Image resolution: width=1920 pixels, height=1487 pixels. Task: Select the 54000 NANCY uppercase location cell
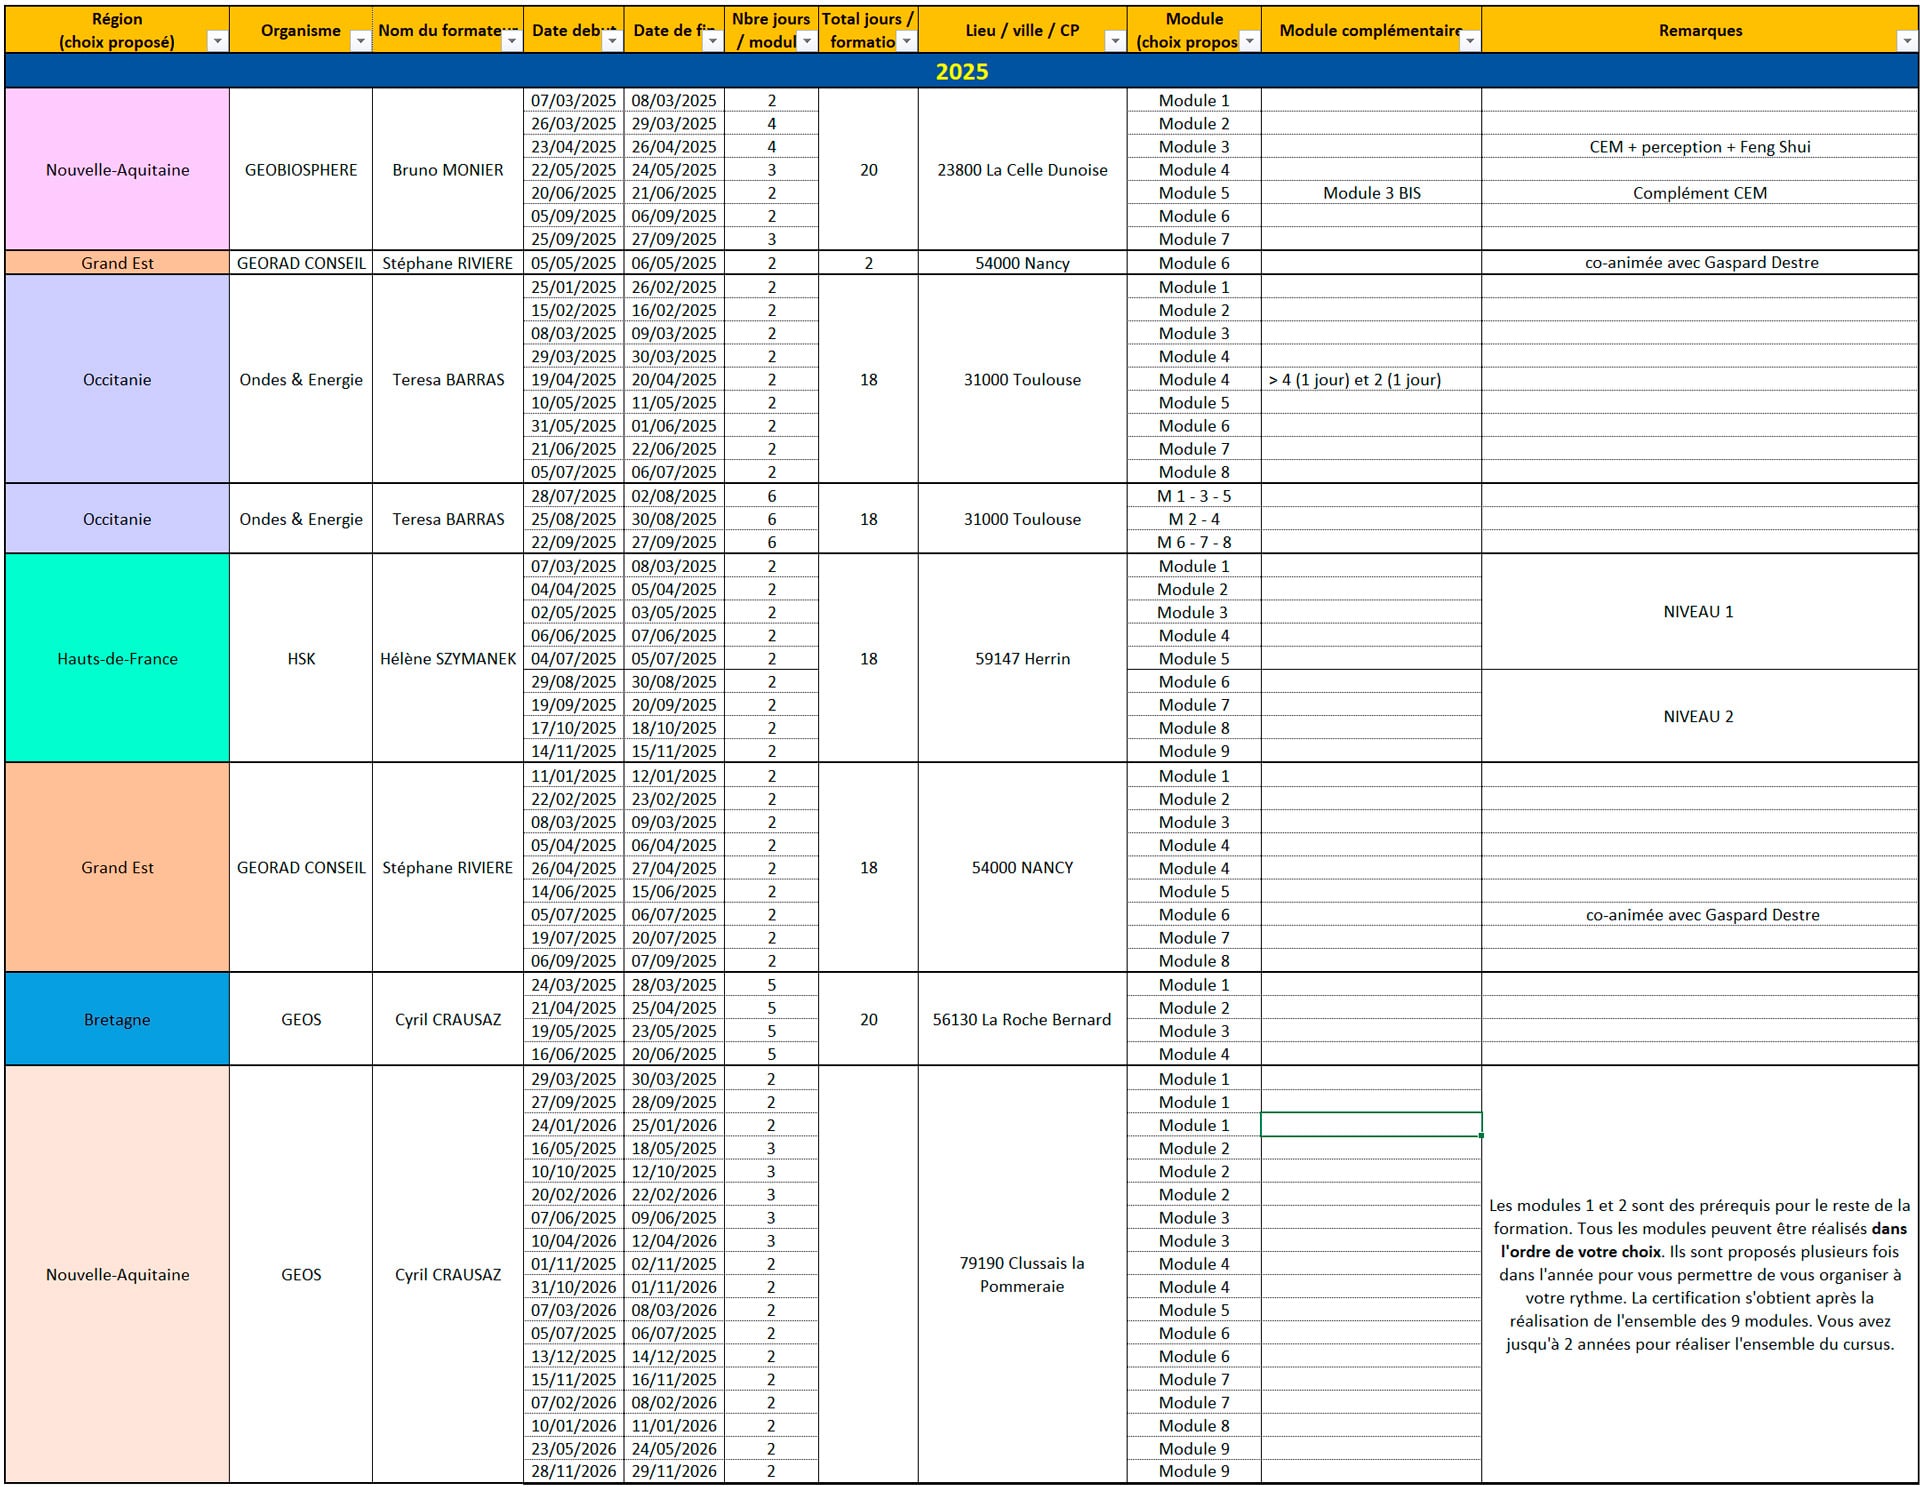point(1022,868)
